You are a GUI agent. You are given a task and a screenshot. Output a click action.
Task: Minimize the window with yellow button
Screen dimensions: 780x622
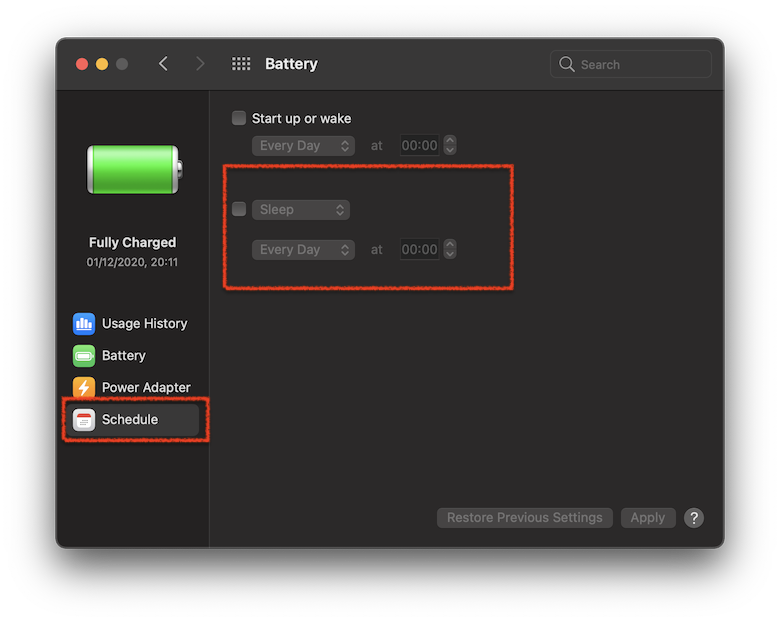coord(102,64)
